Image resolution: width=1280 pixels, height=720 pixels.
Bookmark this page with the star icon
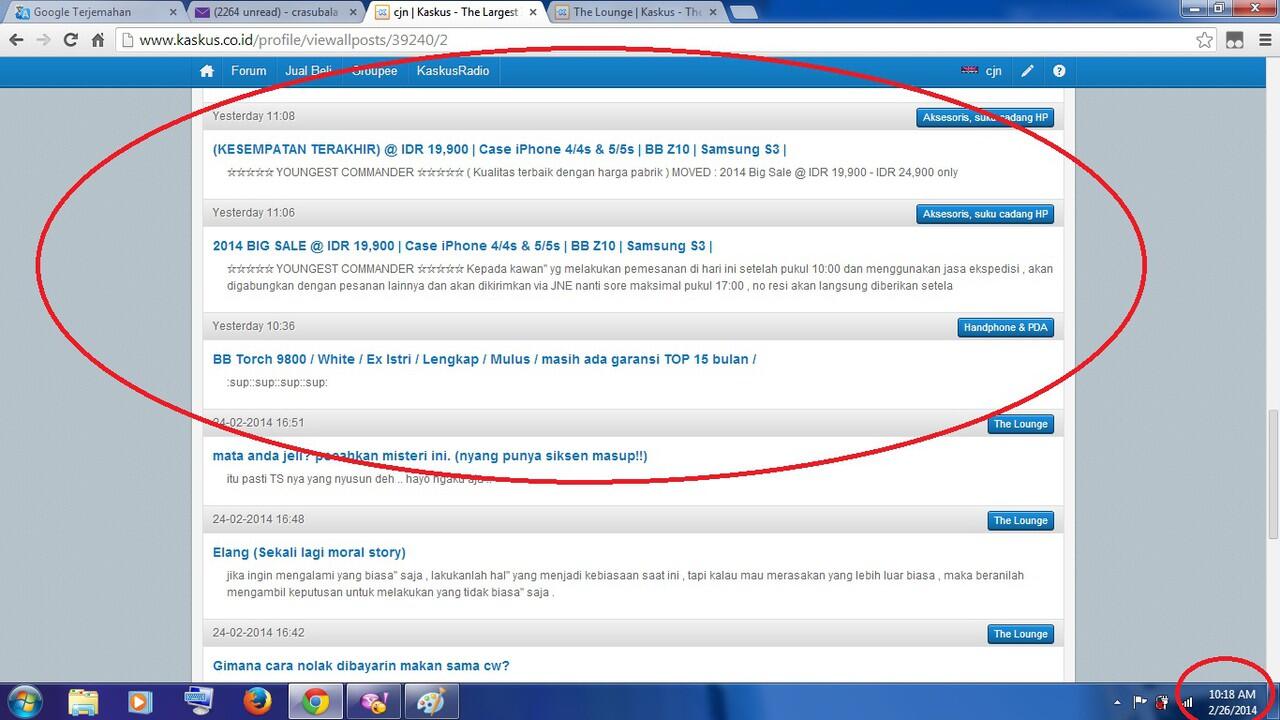click(x=1205, y=40)
